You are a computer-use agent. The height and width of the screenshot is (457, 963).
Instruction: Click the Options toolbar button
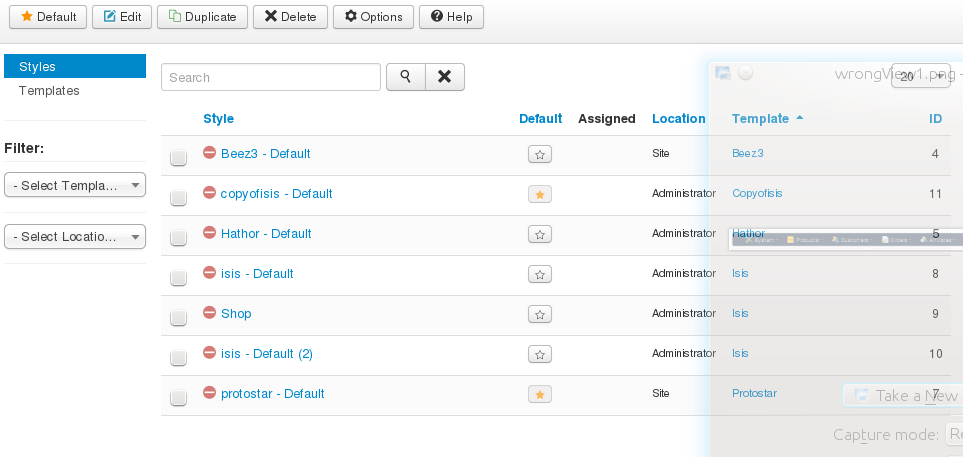point(373,17)
